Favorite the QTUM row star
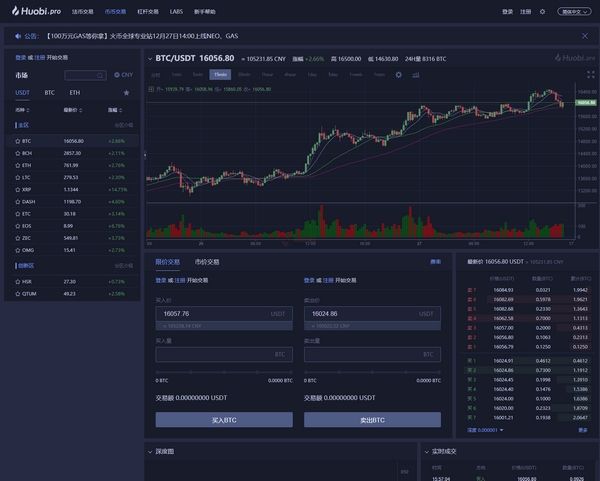600x481 pixels. pos(18,294)
